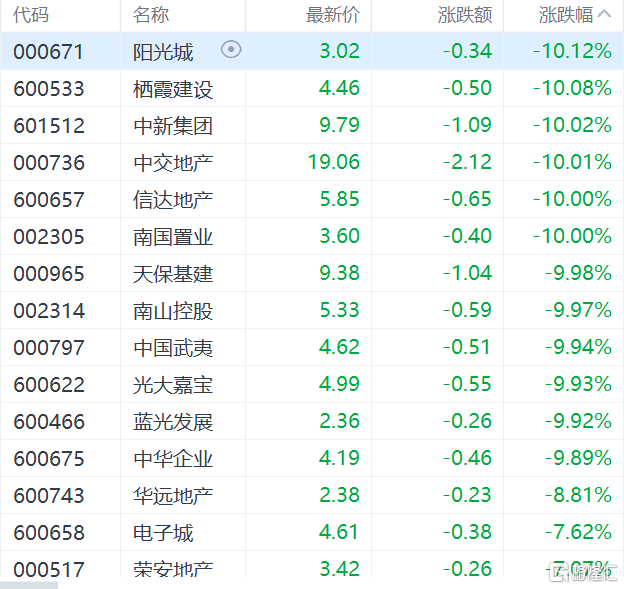This screenshot has width=624, height=589.
Task: Open stock name 中国武夷
Action: [x=173, y=348]
